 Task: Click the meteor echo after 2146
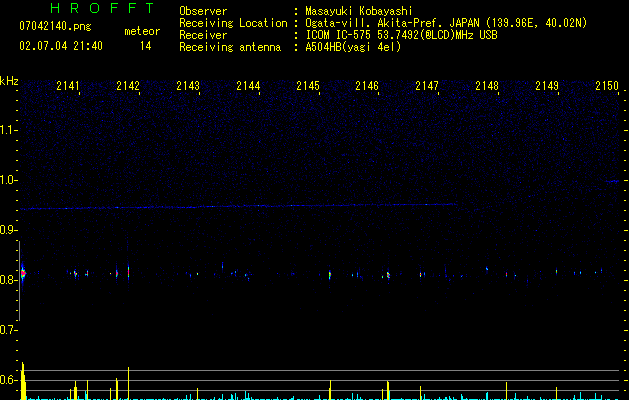[x=388, y=275]
